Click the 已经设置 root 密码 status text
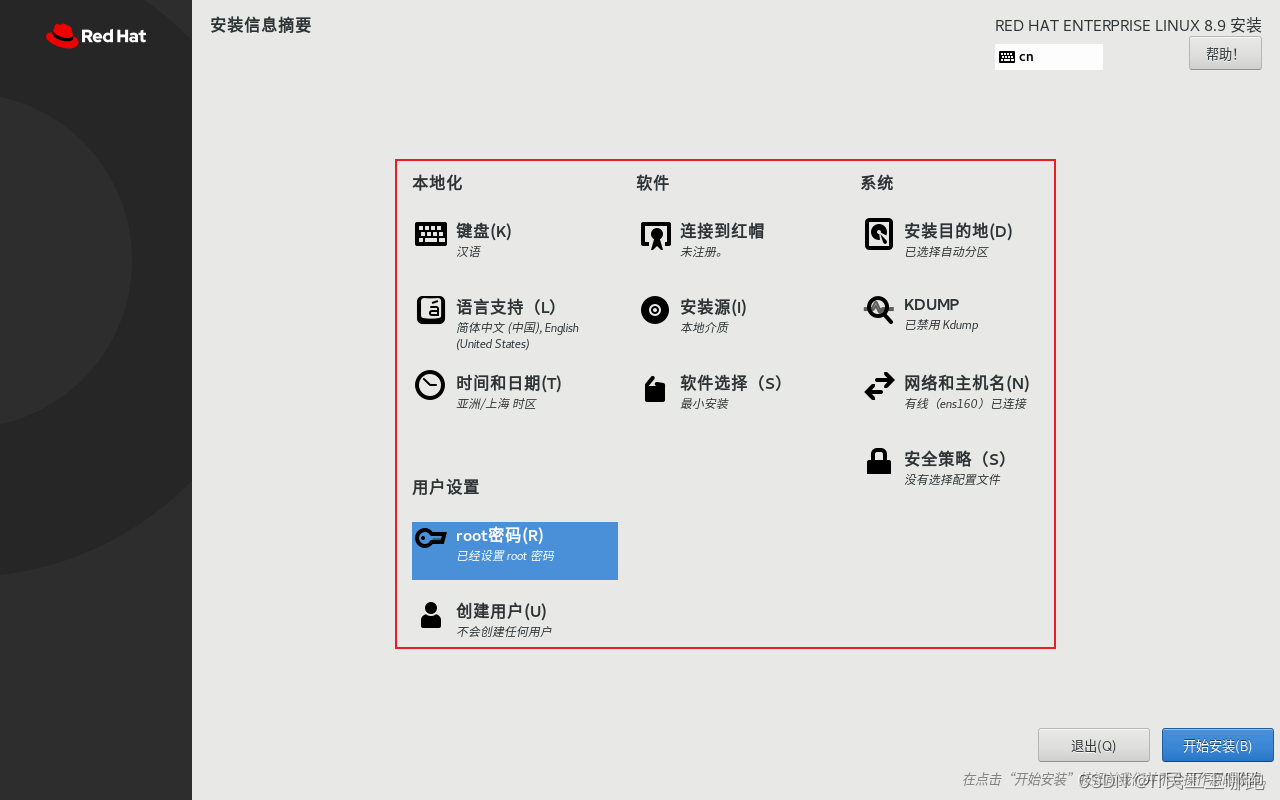This screenshot has width=1280, height=800. click(x=505, y=556)
